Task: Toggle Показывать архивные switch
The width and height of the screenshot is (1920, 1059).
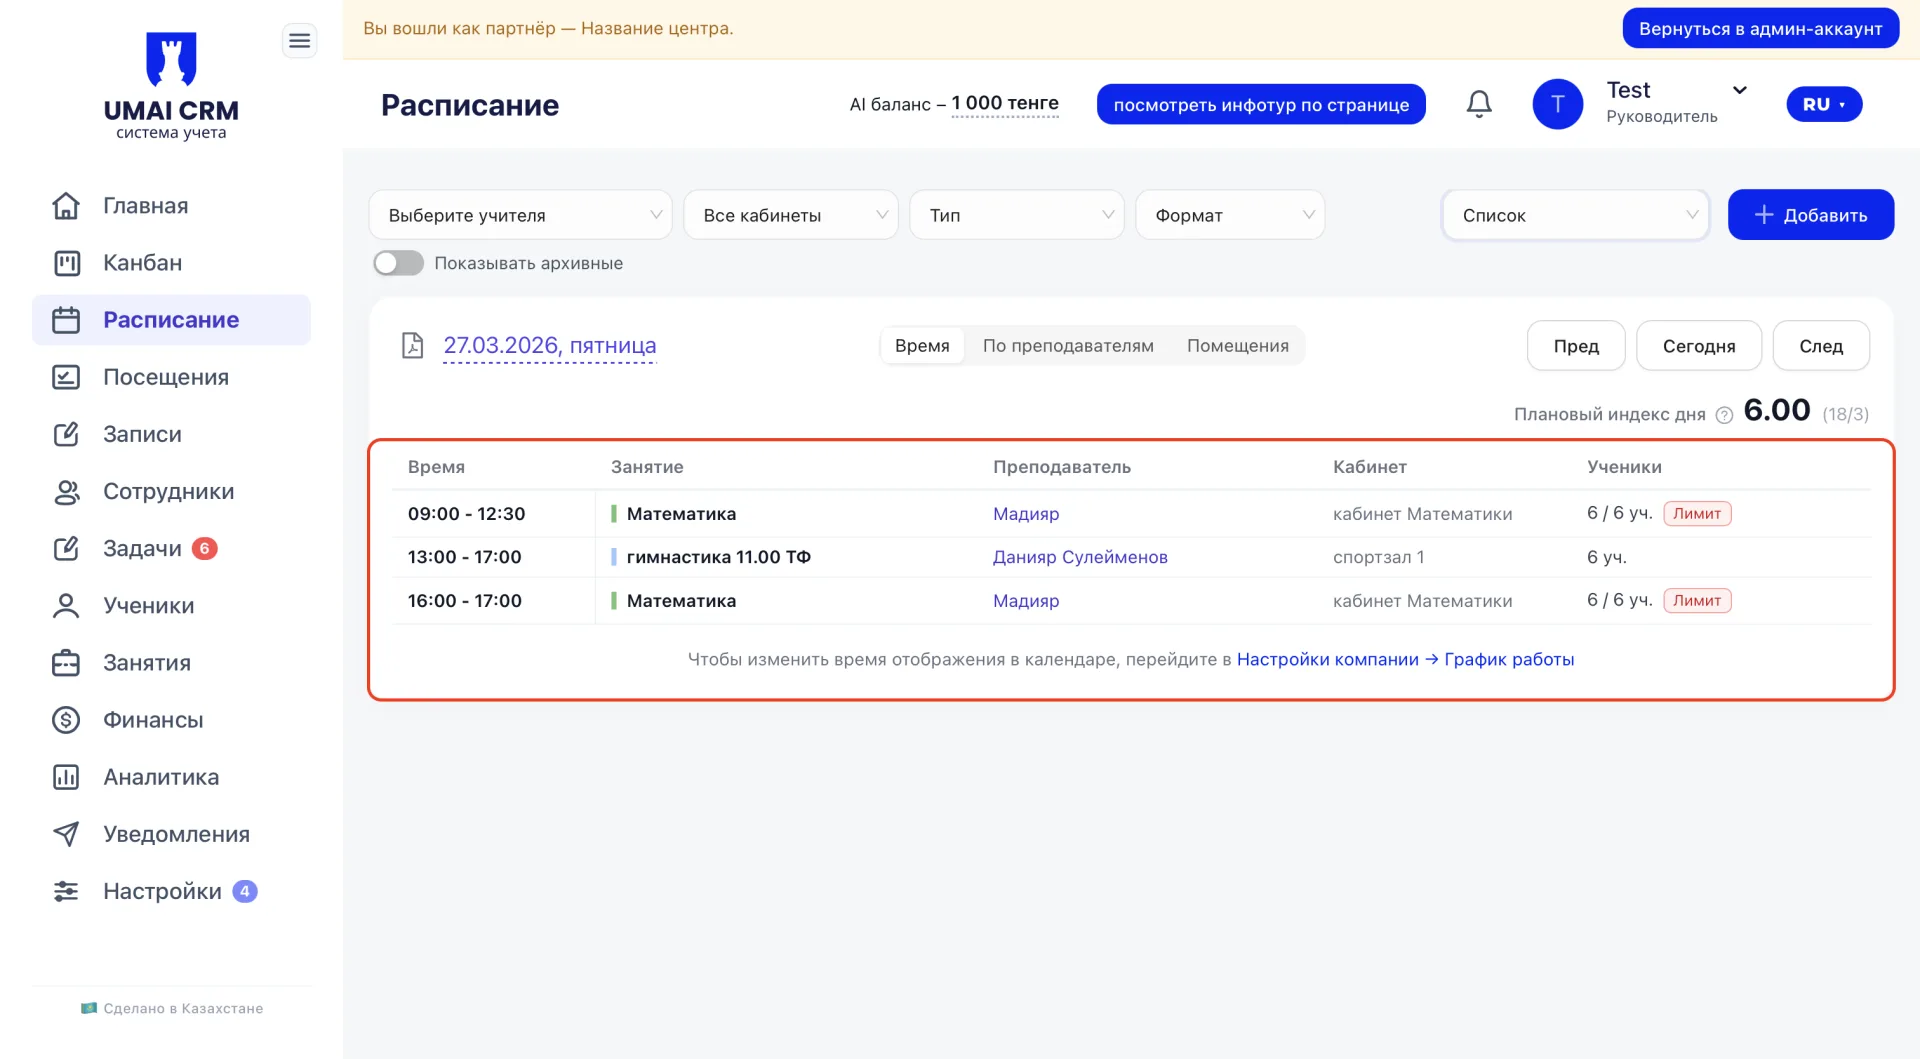Action: click(398, 263)
